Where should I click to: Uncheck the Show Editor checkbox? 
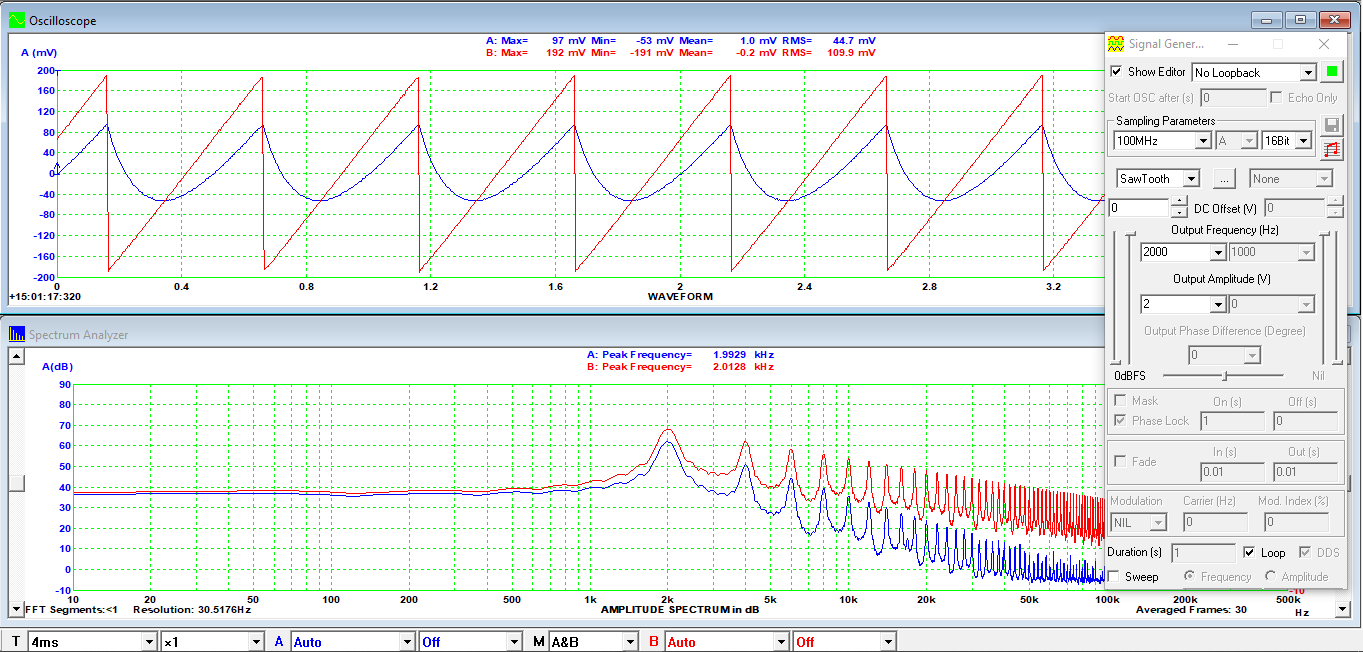click(1117, 72)
